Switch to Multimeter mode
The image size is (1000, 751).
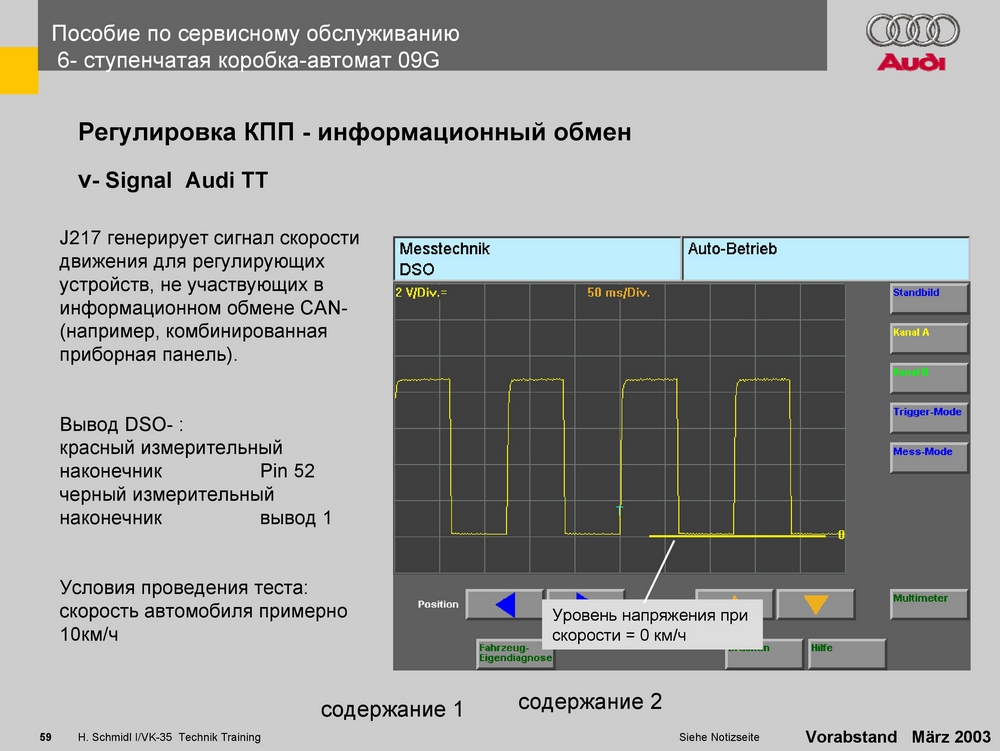pyautogui.click(x=929, y=603)
